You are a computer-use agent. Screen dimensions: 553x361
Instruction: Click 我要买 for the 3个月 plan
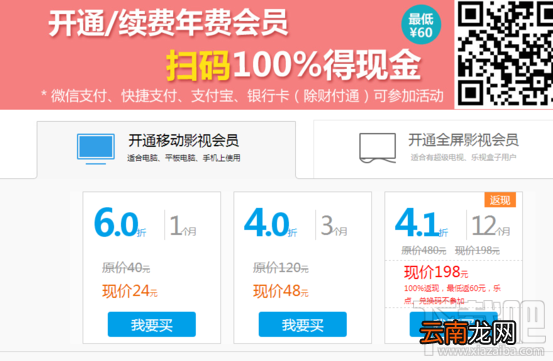click(303, 324)
